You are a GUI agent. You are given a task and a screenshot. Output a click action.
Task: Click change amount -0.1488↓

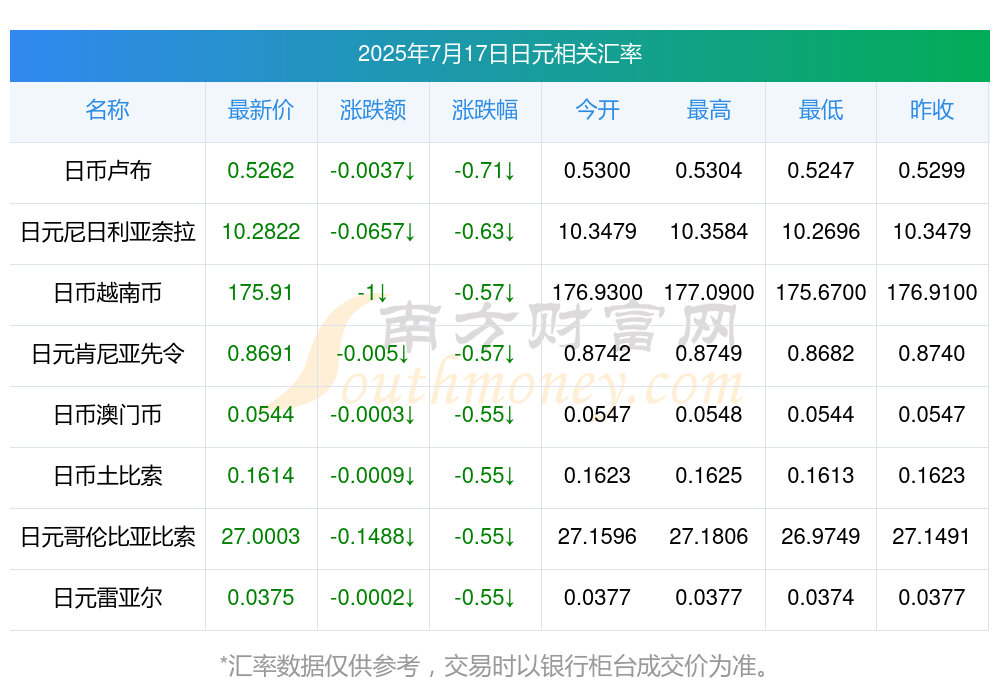point(372,537)
